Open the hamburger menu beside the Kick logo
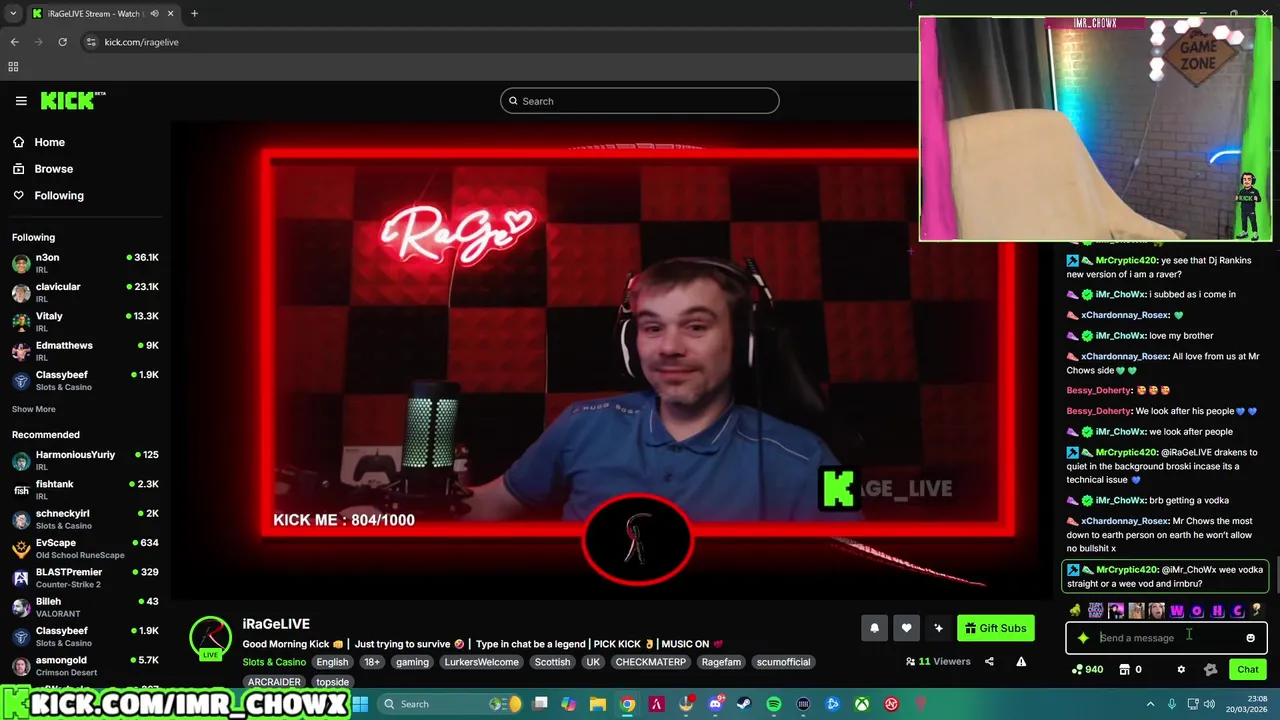Image resolution: width=1280 pixels, height=720 pixels. pos(21,101)
